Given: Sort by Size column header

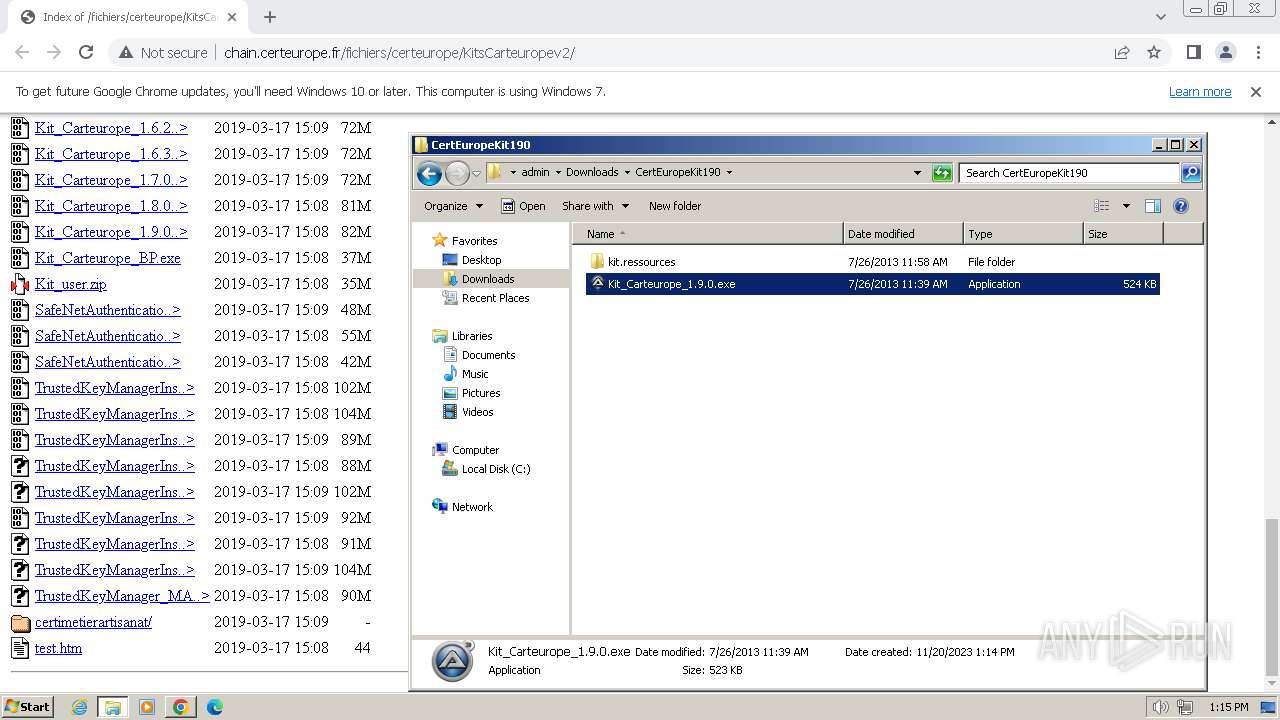Looking at the screenshot, I should pos(1123,234).
